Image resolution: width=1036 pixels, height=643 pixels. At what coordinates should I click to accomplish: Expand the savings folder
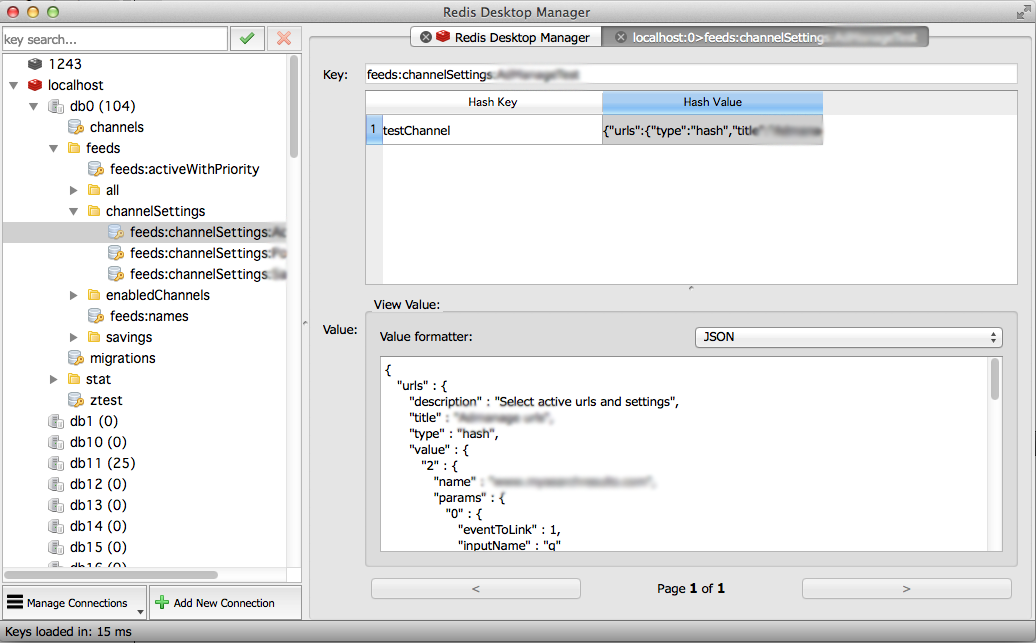click(x=74, y=337)
